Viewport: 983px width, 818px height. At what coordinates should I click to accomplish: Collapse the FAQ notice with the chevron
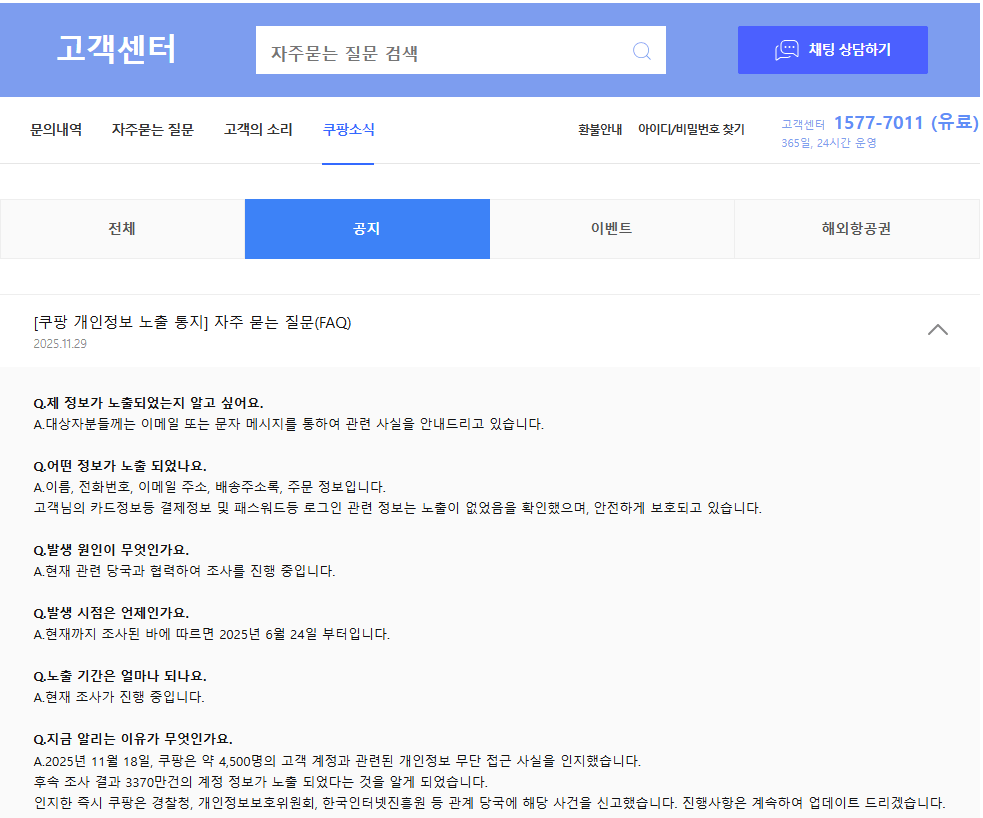click(937, 329)
